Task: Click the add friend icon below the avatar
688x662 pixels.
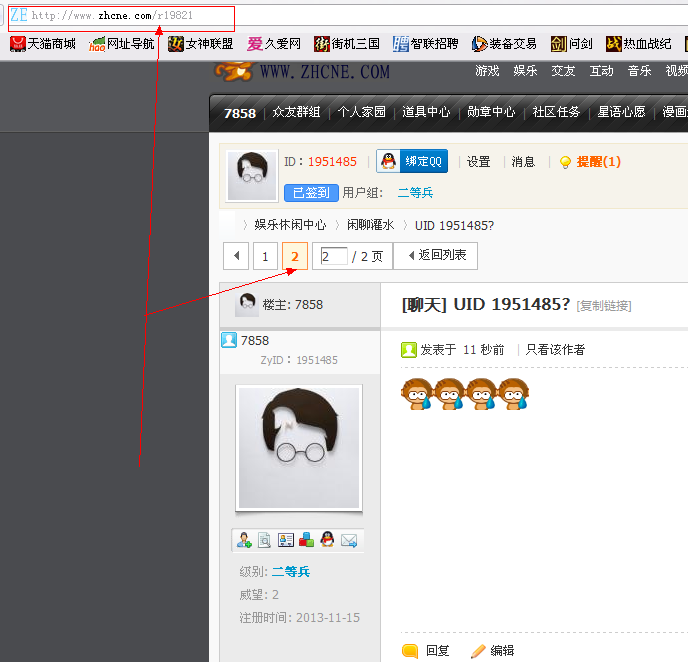Action: coord(244,540)
